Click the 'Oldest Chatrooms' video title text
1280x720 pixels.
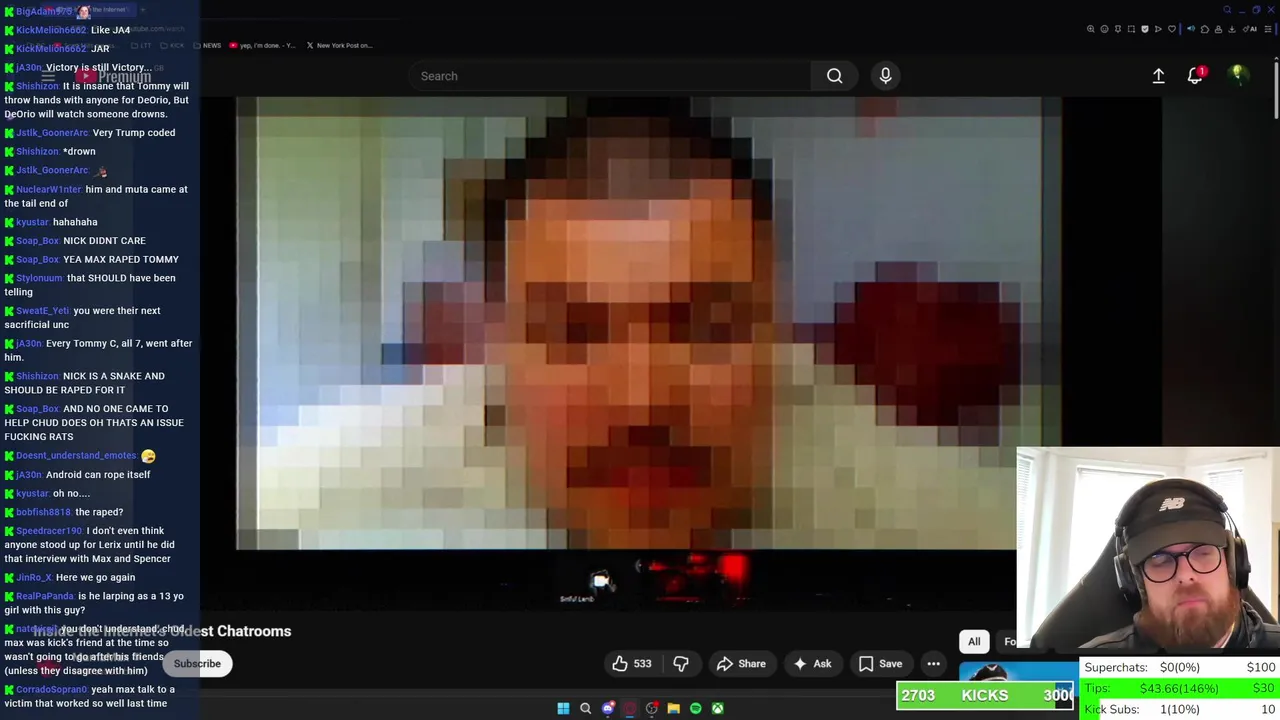tap(230, 631)
